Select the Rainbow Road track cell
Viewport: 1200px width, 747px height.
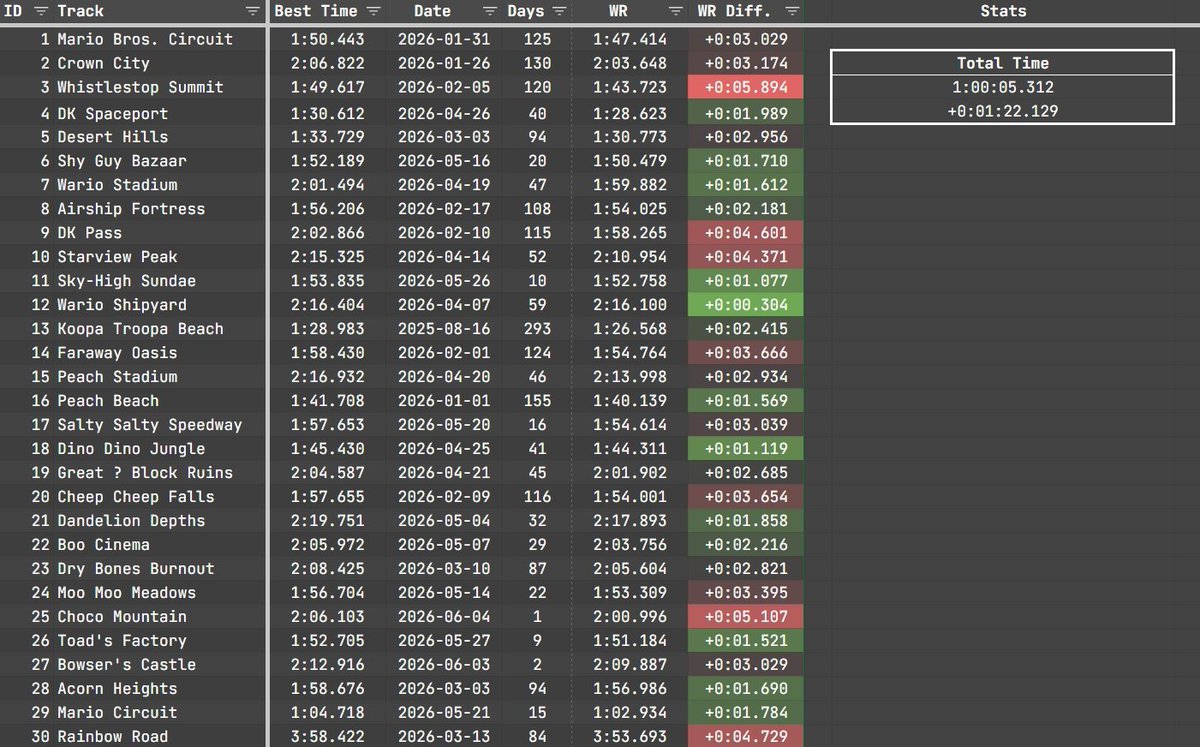(160, 737)
